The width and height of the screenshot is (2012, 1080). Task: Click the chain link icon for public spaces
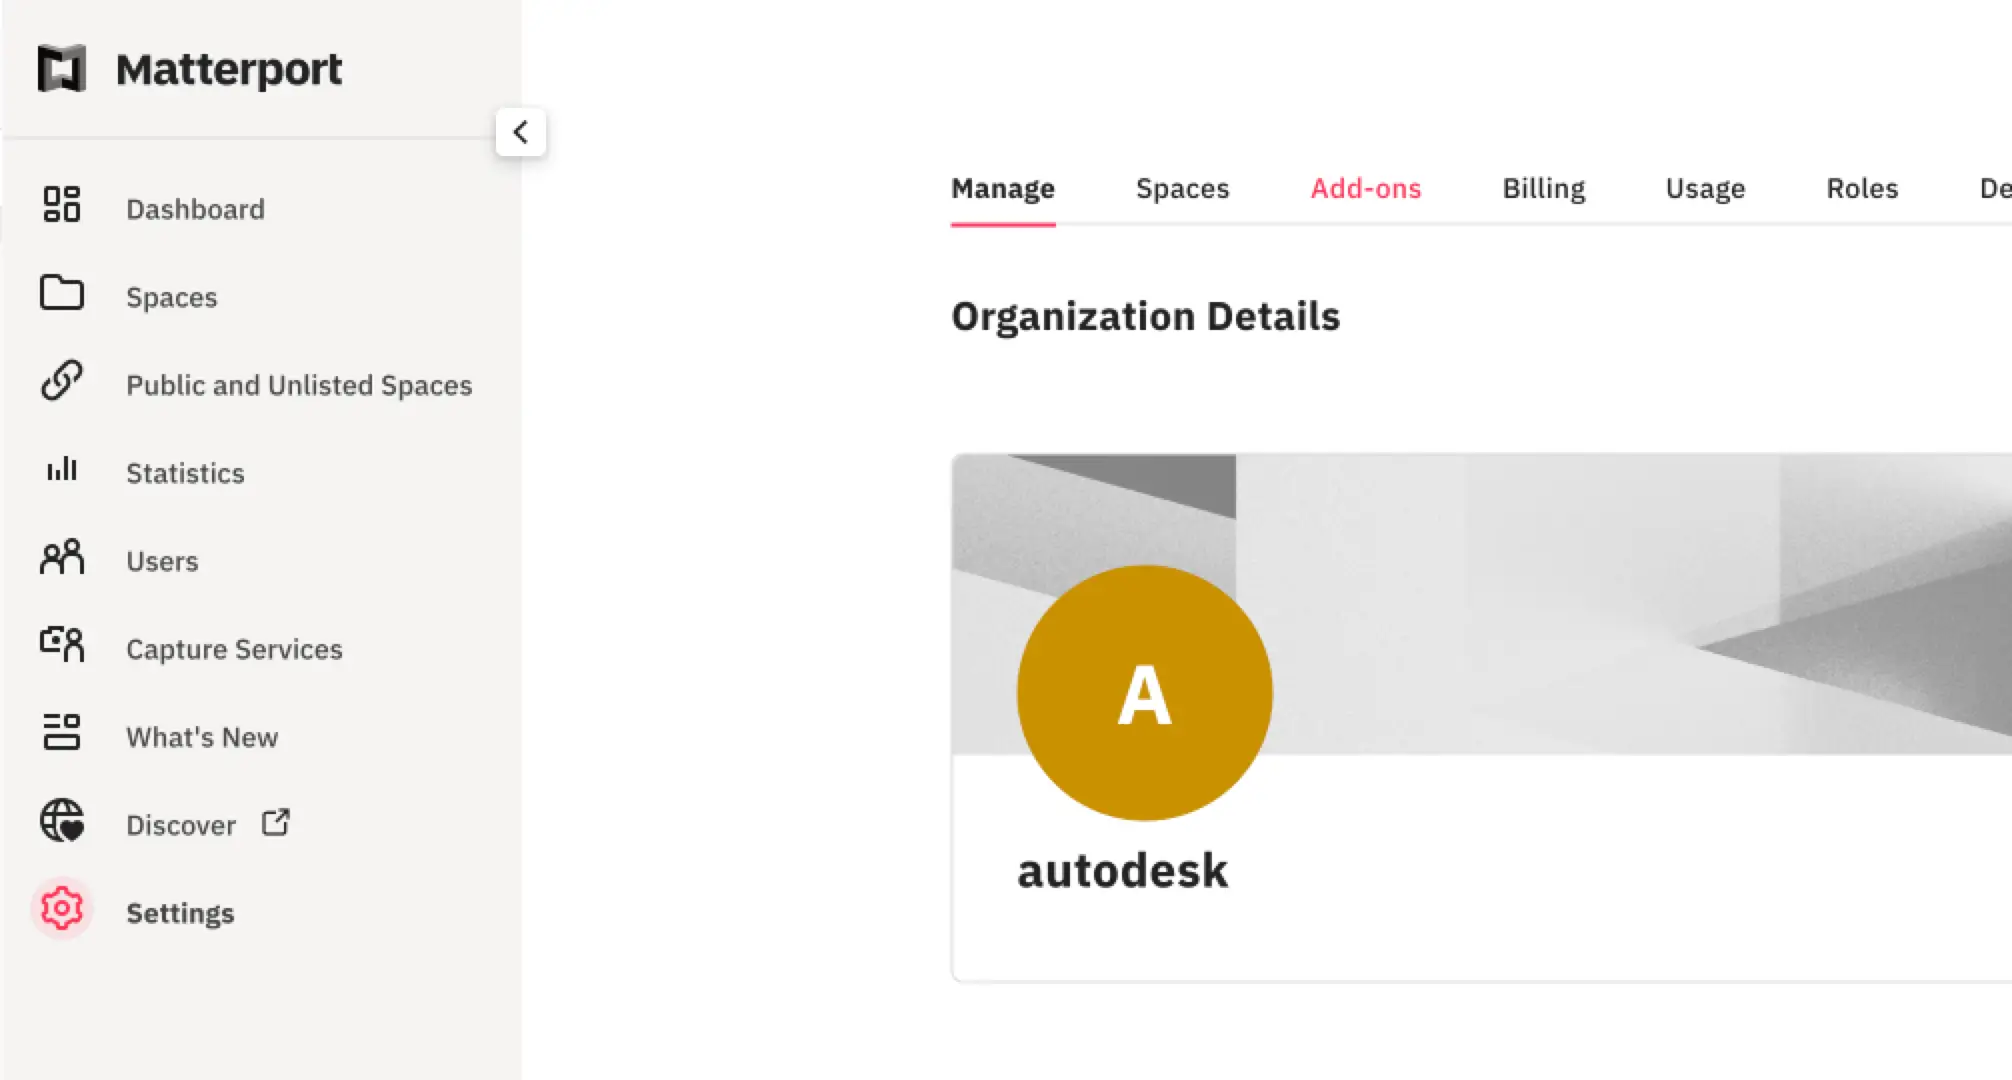coord(62,380)
